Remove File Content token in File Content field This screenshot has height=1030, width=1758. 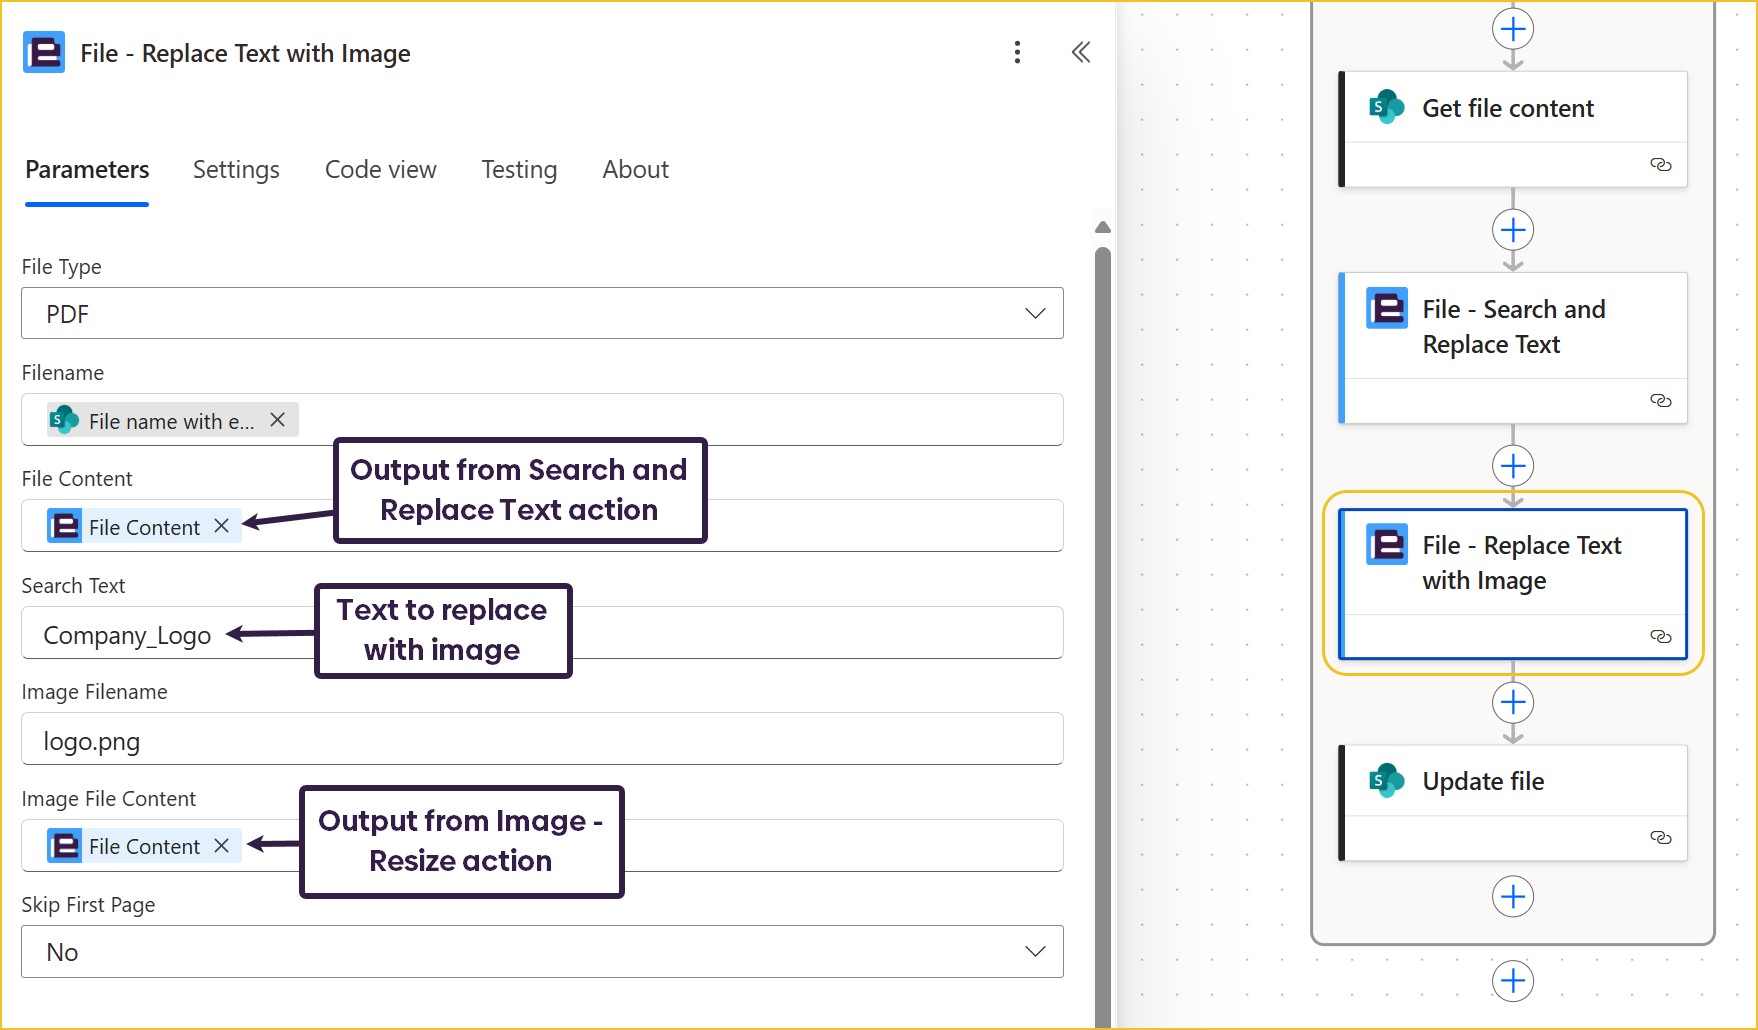[x=222, y=526]
